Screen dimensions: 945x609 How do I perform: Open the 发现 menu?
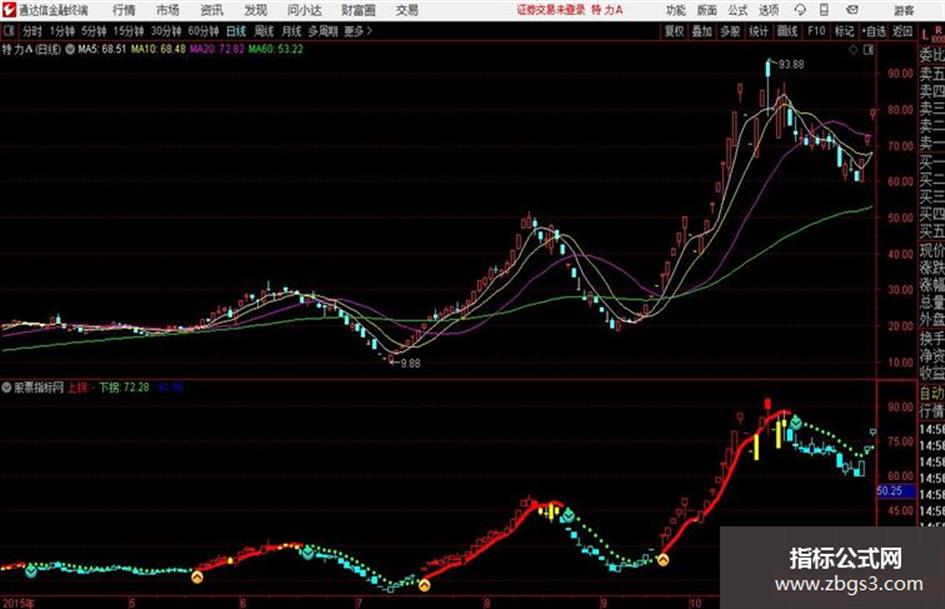point(256,10)
